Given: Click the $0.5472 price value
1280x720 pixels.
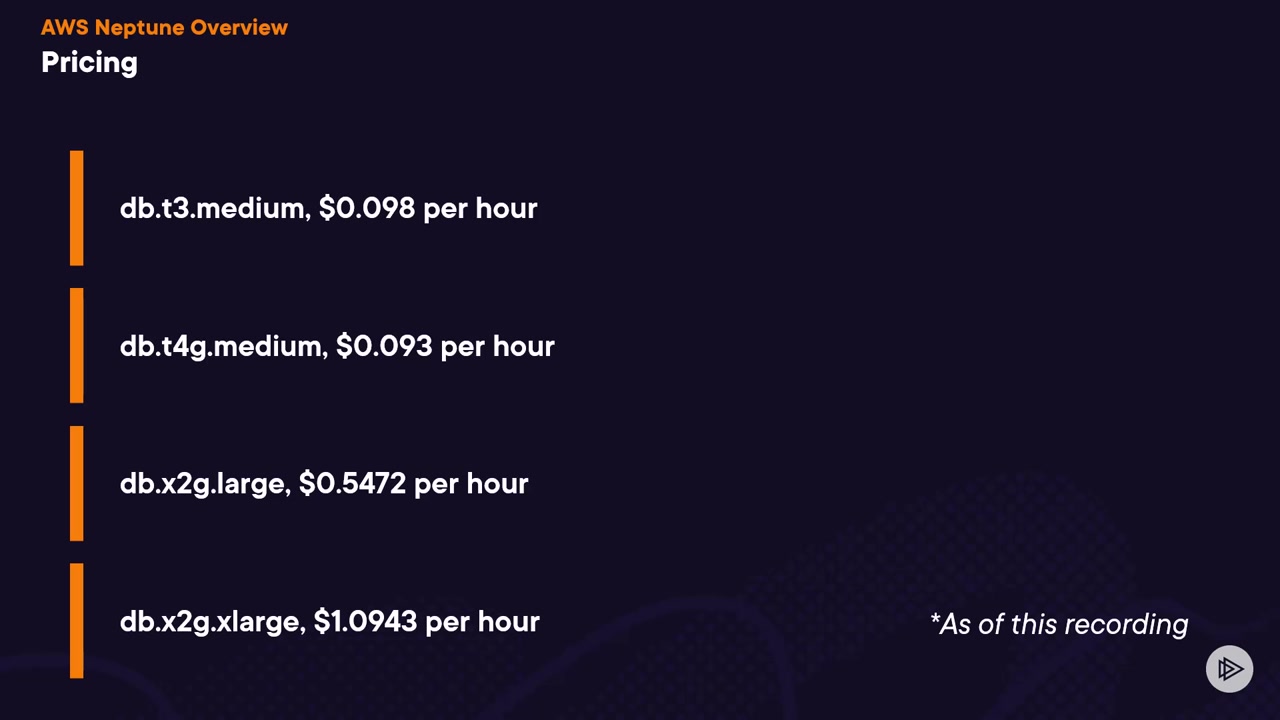Looking at the screenshot, I should click(x=352, y=484).
